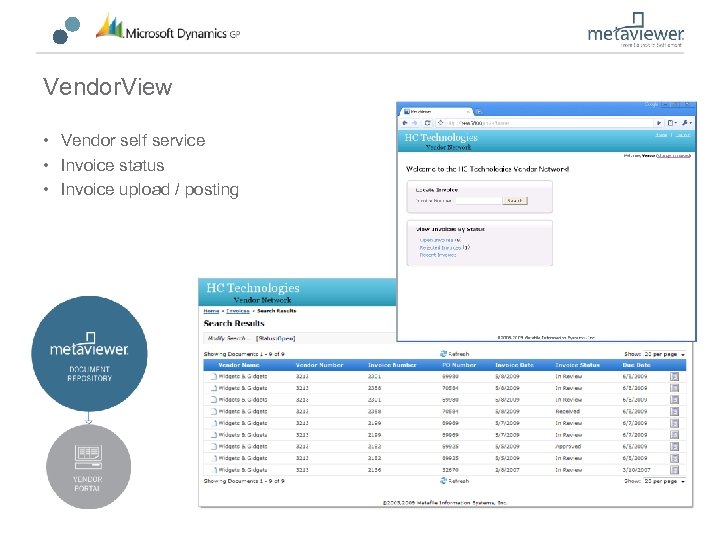Sort by Invoice Status column header

click(578, 365)
